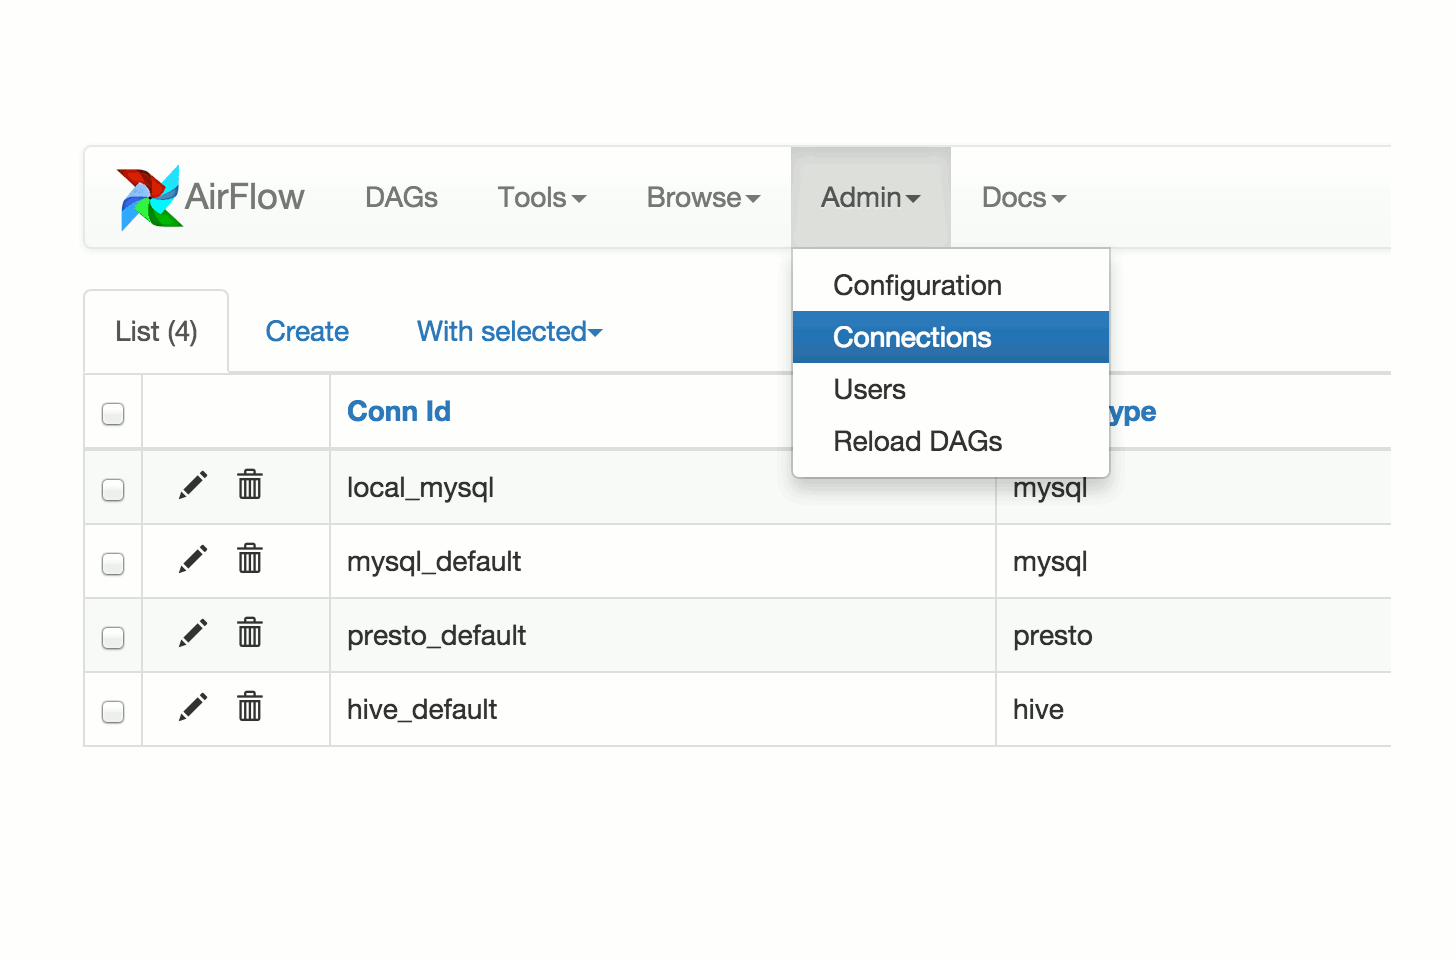Edit the mysql_default connection
The width and height of the screenshot is (1454, 960).
[193, 560]
